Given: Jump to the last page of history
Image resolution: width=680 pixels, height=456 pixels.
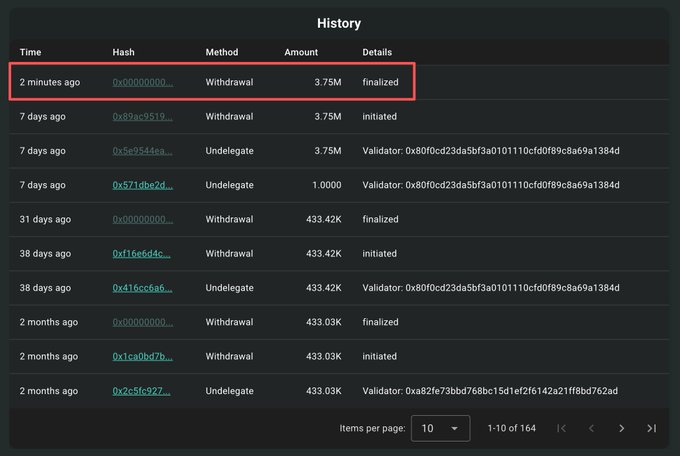Looking at the screenshot, I should 651,428.
